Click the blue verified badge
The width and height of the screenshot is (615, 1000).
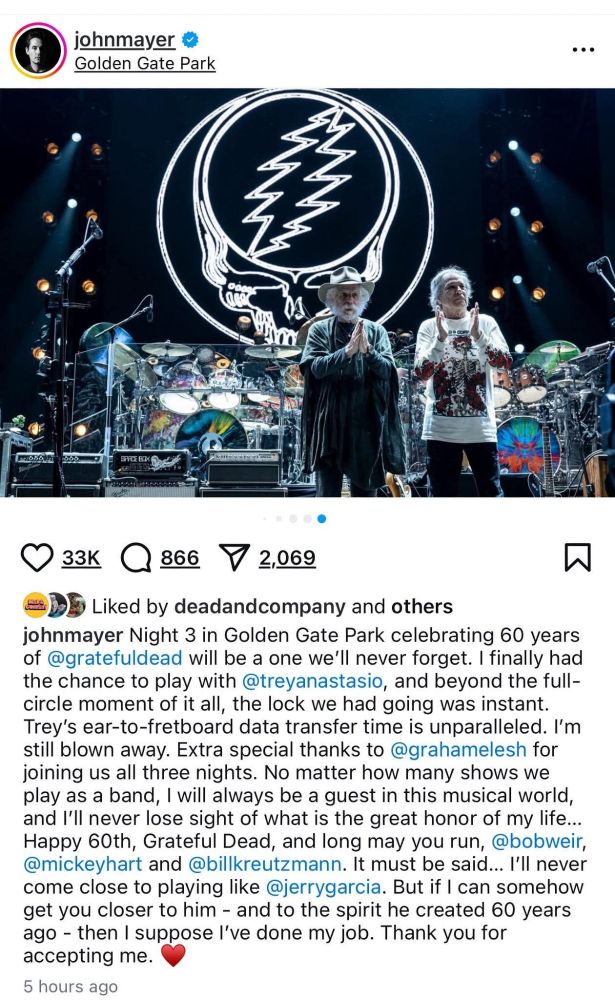tap(190, 40)
